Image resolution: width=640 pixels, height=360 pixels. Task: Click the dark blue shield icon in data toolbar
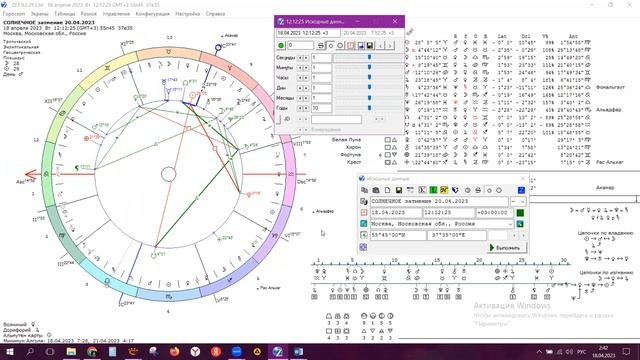point(455,190)
